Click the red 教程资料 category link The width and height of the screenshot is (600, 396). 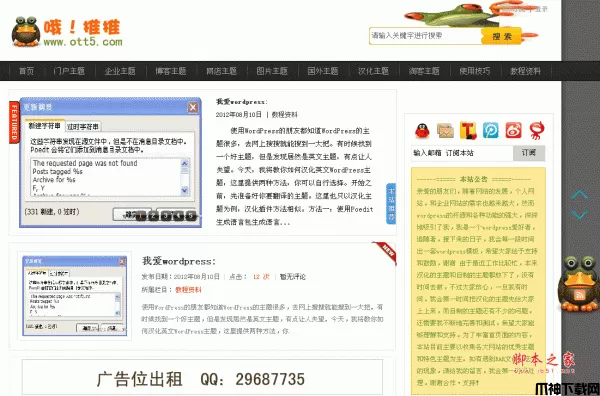tap(188, 290)
